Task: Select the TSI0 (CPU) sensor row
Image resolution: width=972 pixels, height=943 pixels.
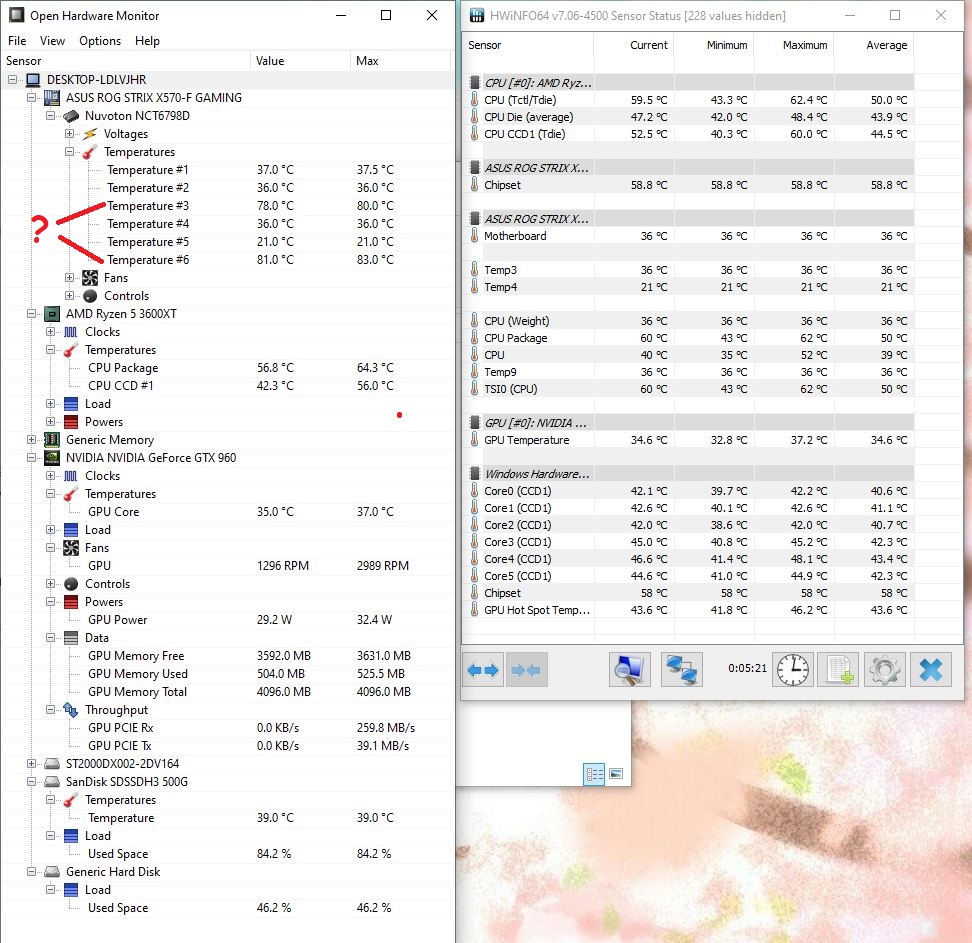Action: click(691, 389)
